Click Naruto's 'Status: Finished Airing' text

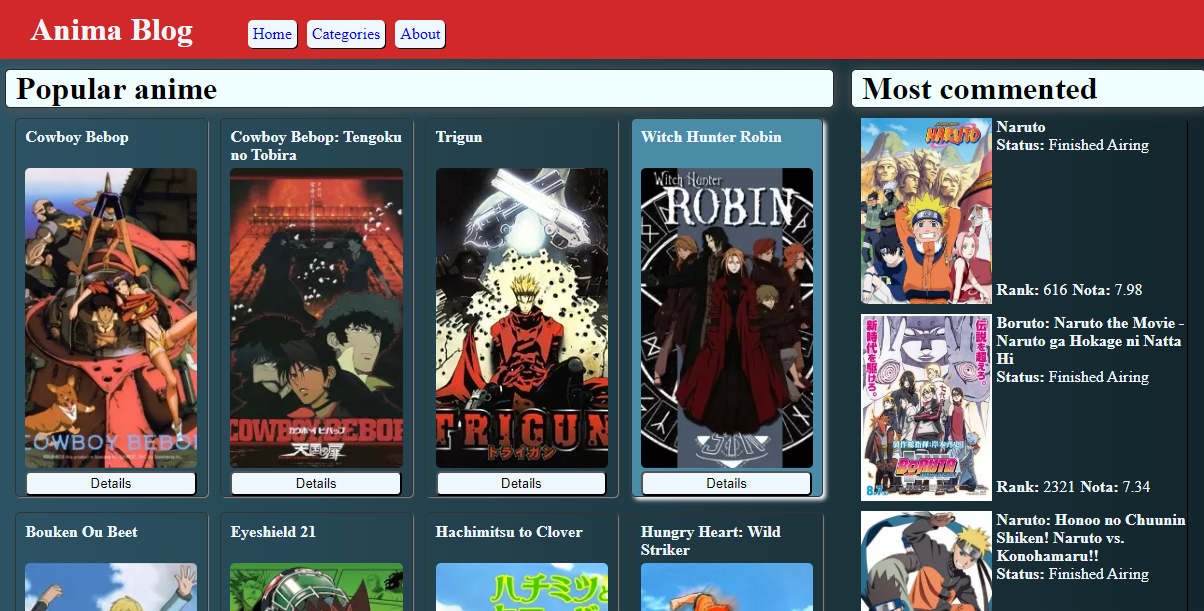tap(1073, 145)
